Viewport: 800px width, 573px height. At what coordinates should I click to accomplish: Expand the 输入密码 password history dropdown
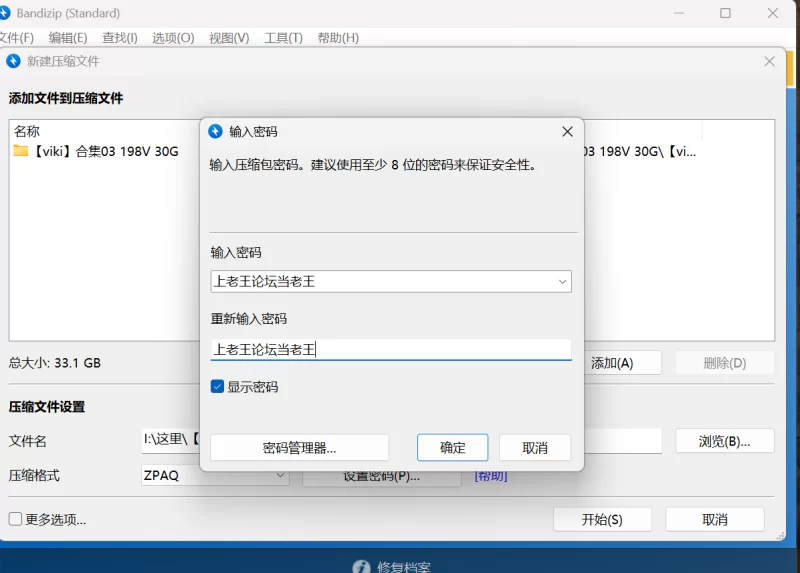click(x=563, y=282)
